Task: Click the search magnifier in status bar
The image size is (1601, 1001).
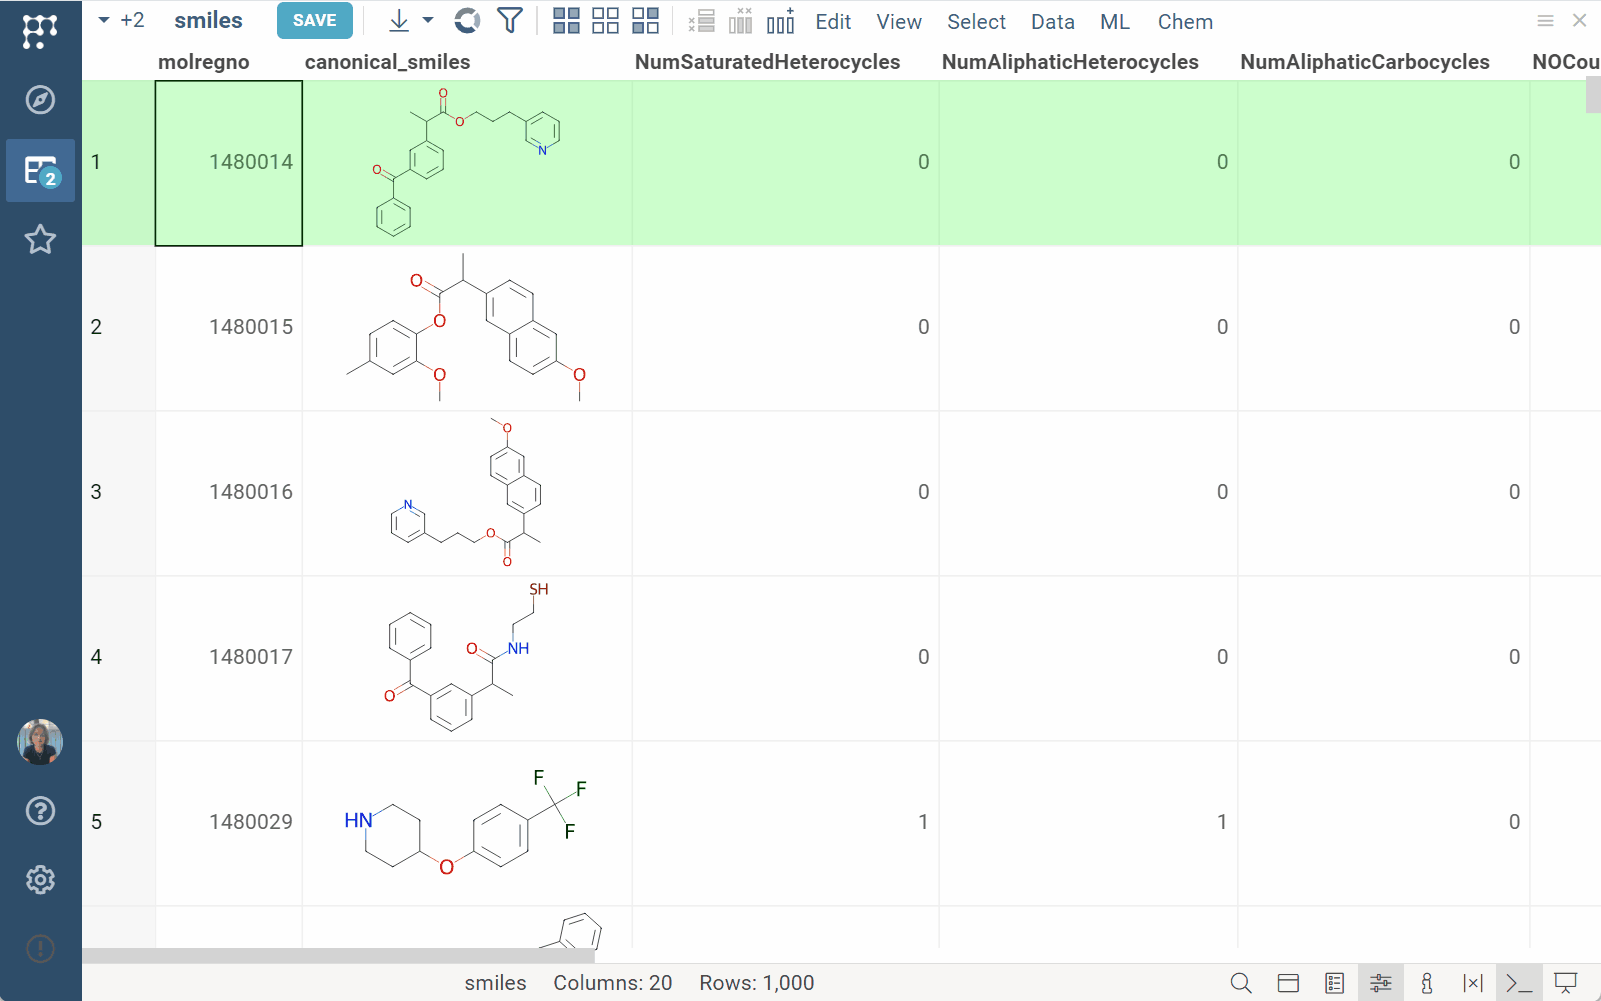Action: (x=1241, y=983)
